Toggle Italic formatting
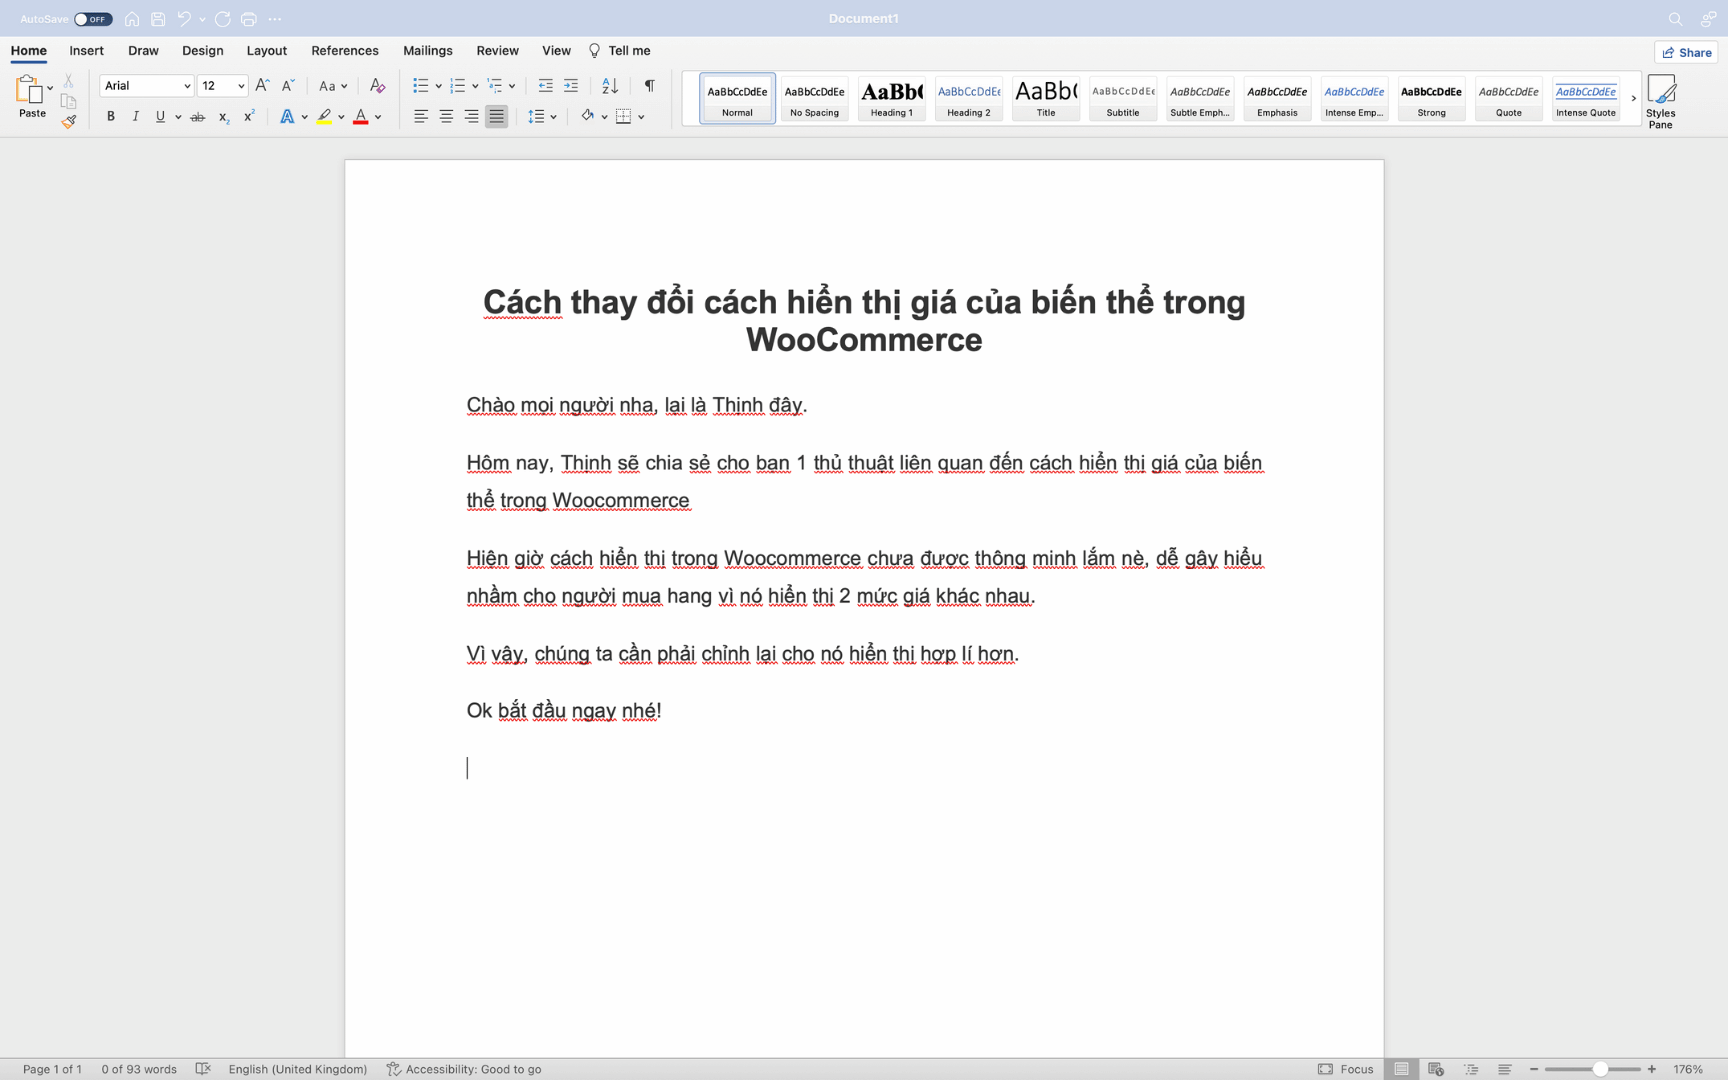1728x1080 pixels. click(x=136, y=117)
